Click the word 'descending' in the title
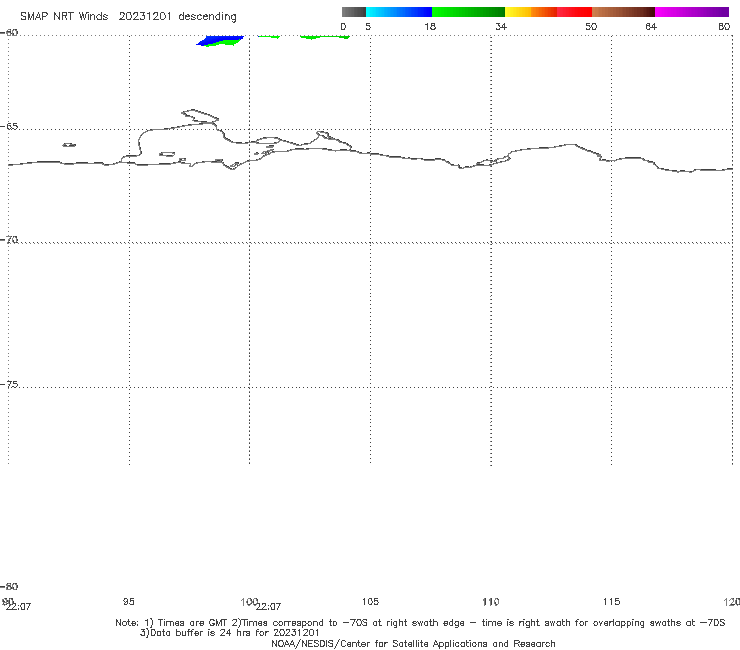Screen dimensions: 740x650 coord(207,17)
